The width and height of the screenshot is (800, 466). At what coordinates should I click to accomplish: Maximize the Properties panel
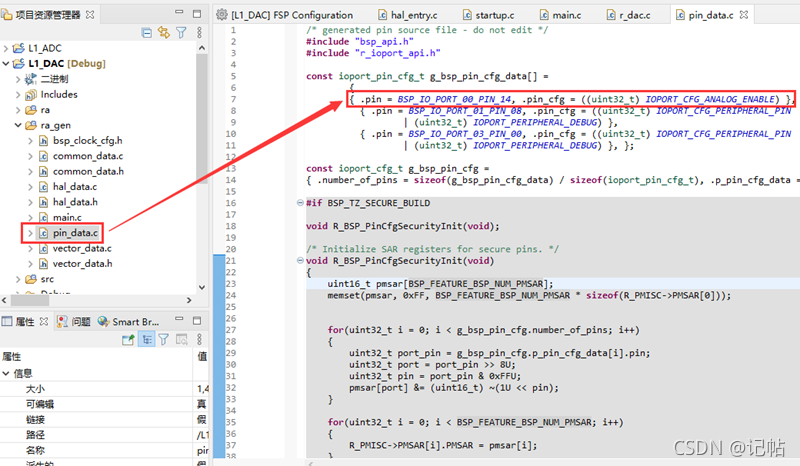coord(197,321)
